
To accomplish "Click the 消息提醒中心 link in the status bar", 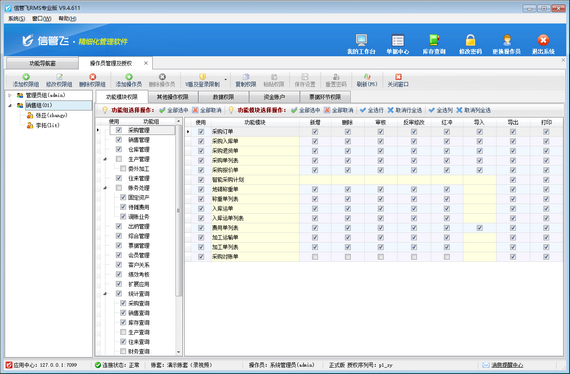I will [507, 365].
